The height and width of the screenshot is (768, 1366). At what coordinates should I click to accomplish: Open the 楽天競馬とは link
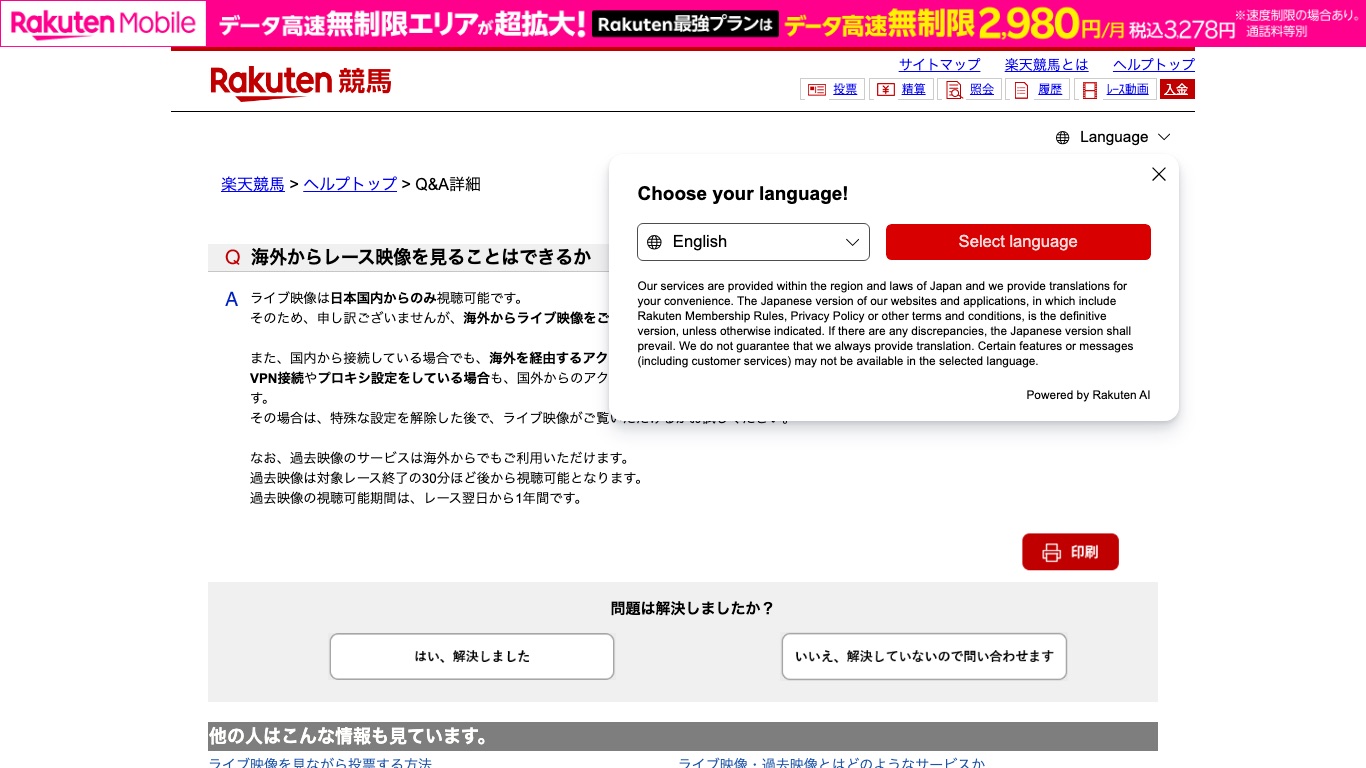(1046, 64)
